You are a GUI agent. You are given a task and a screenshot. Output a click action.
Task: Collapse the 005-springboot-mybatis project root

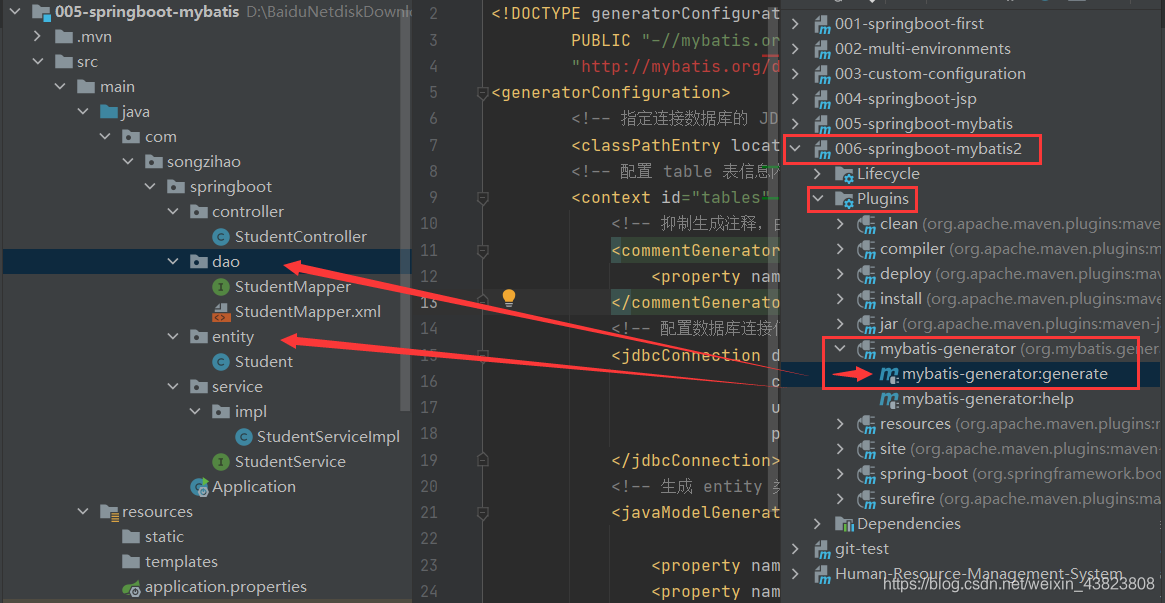point(15,12)
